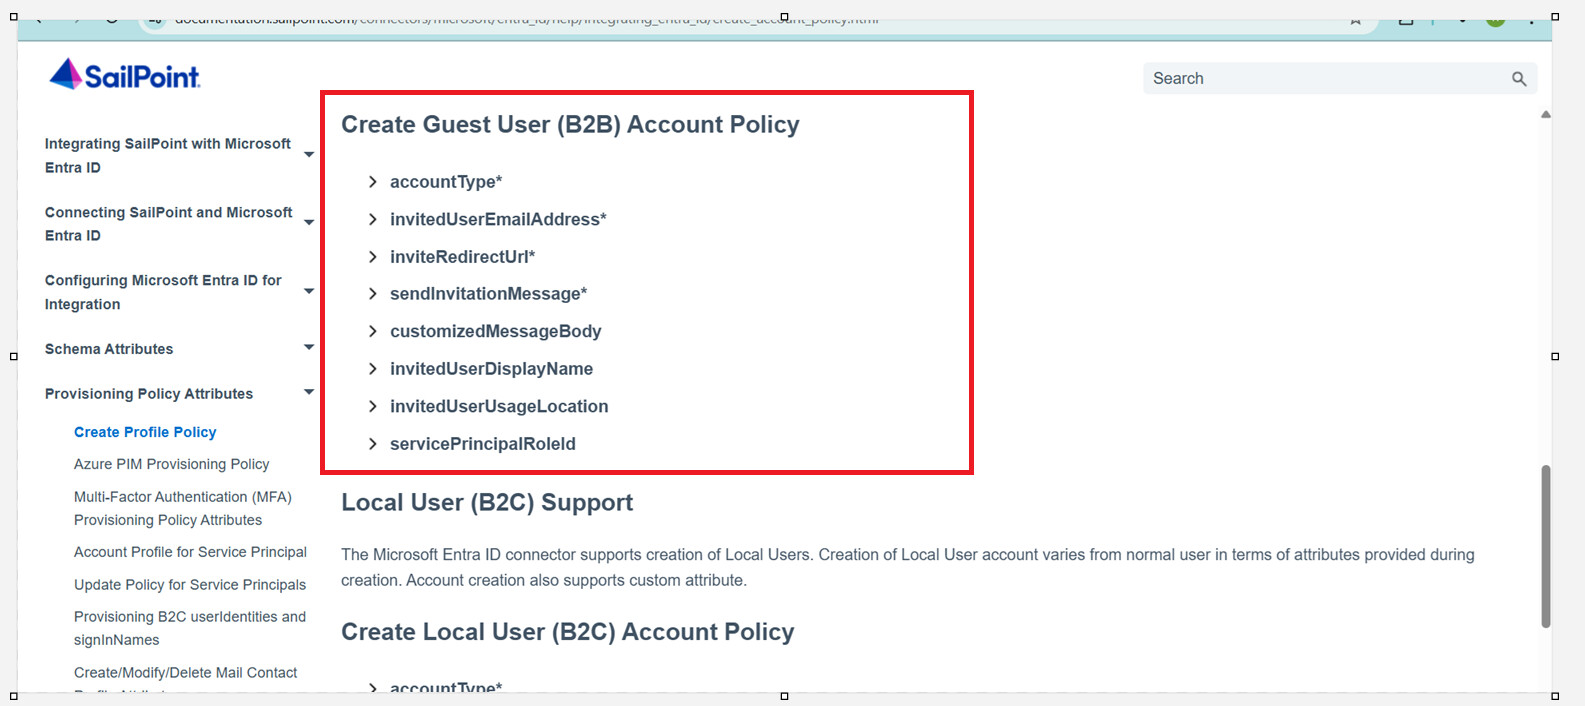Toggle Configuring Microsoft Entra ID for Integration arrow
This screenshot has height=706, width=1585.
point(309,291)
